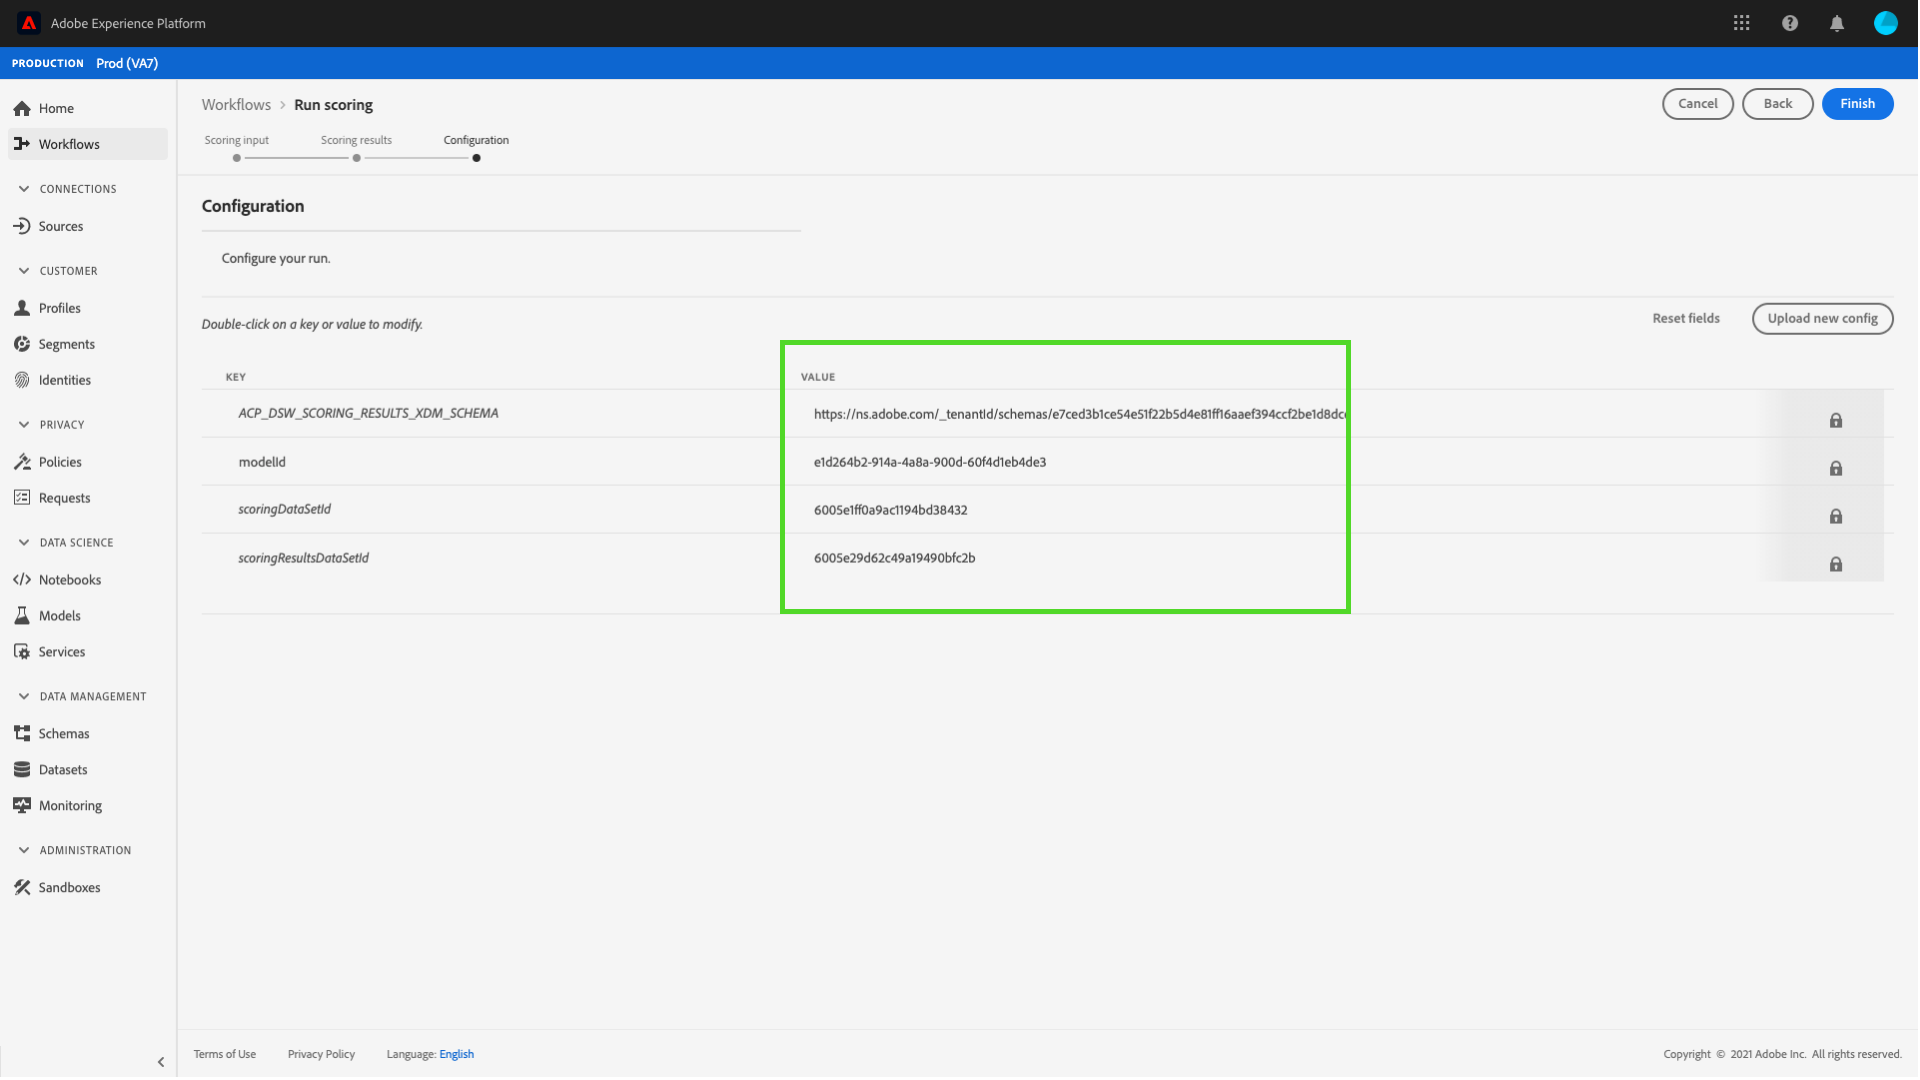
Task: Open Workflows in the sidebar
Action: point(69,144)
